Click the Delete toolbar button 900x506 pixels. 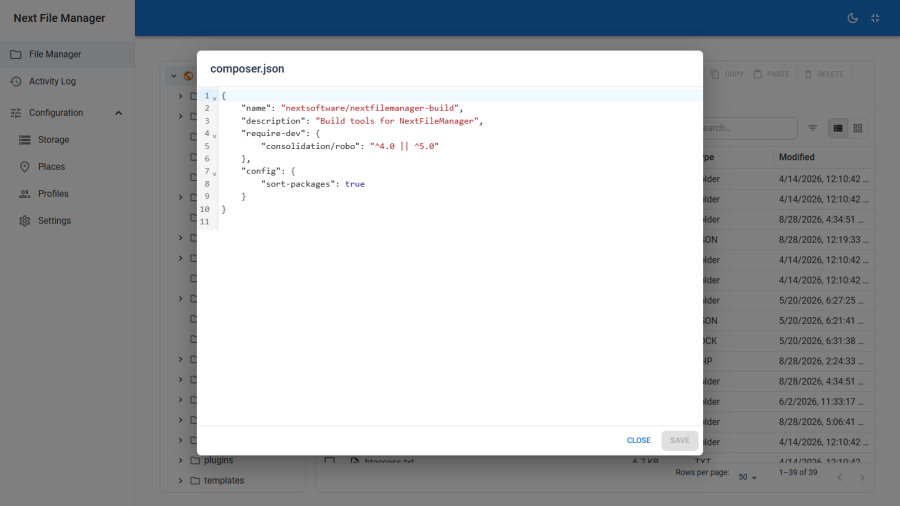[824, 74]
